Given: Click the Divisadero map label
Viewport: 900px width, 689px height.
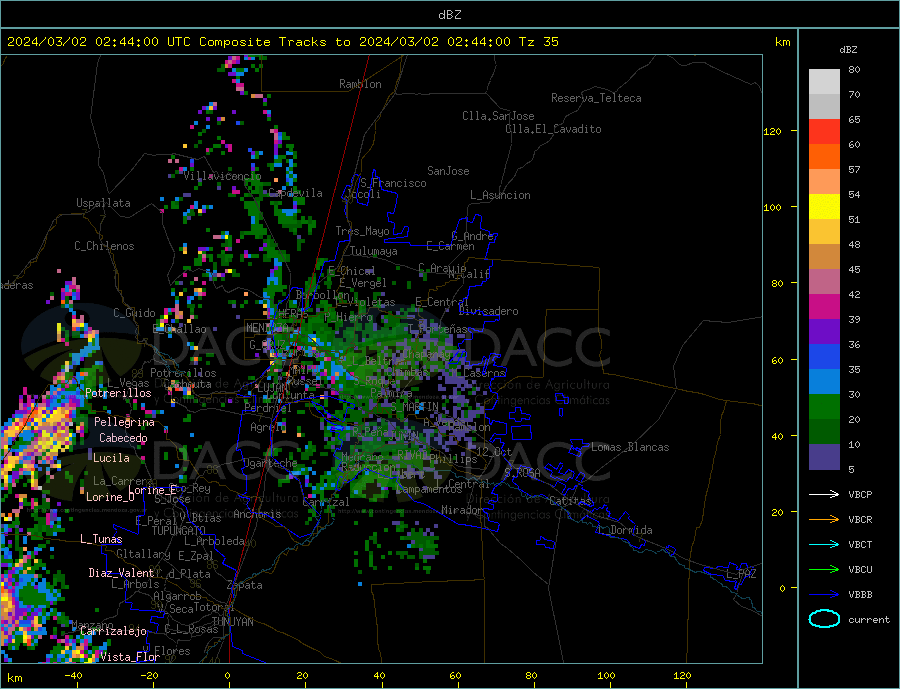Looking at the screenshot, I should 488,311.
